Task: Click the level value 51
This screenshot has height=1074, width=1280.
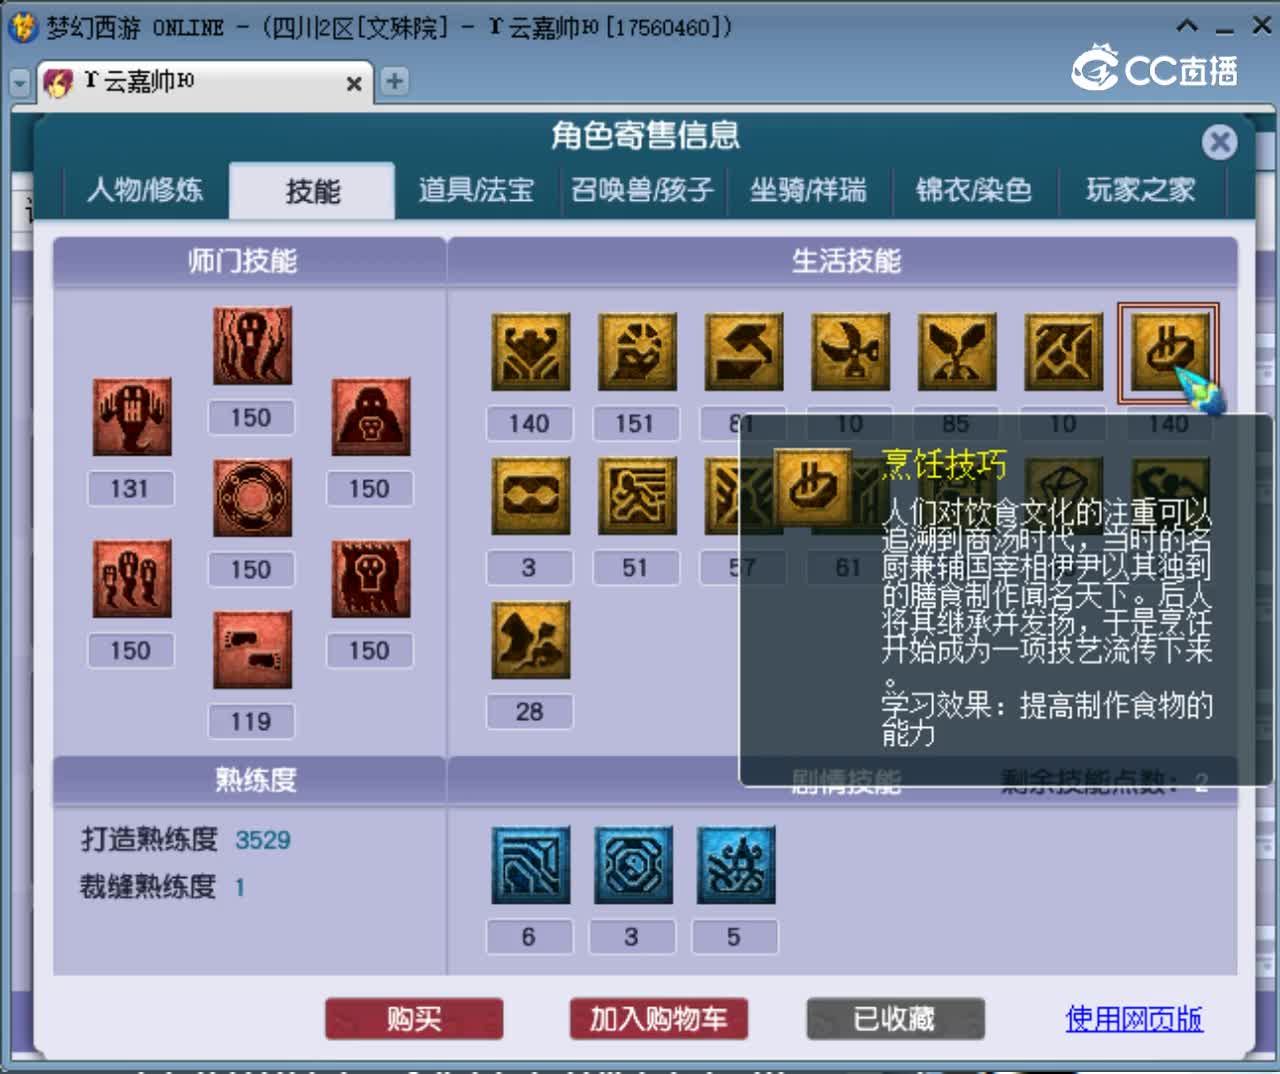Action: point(635,568)
